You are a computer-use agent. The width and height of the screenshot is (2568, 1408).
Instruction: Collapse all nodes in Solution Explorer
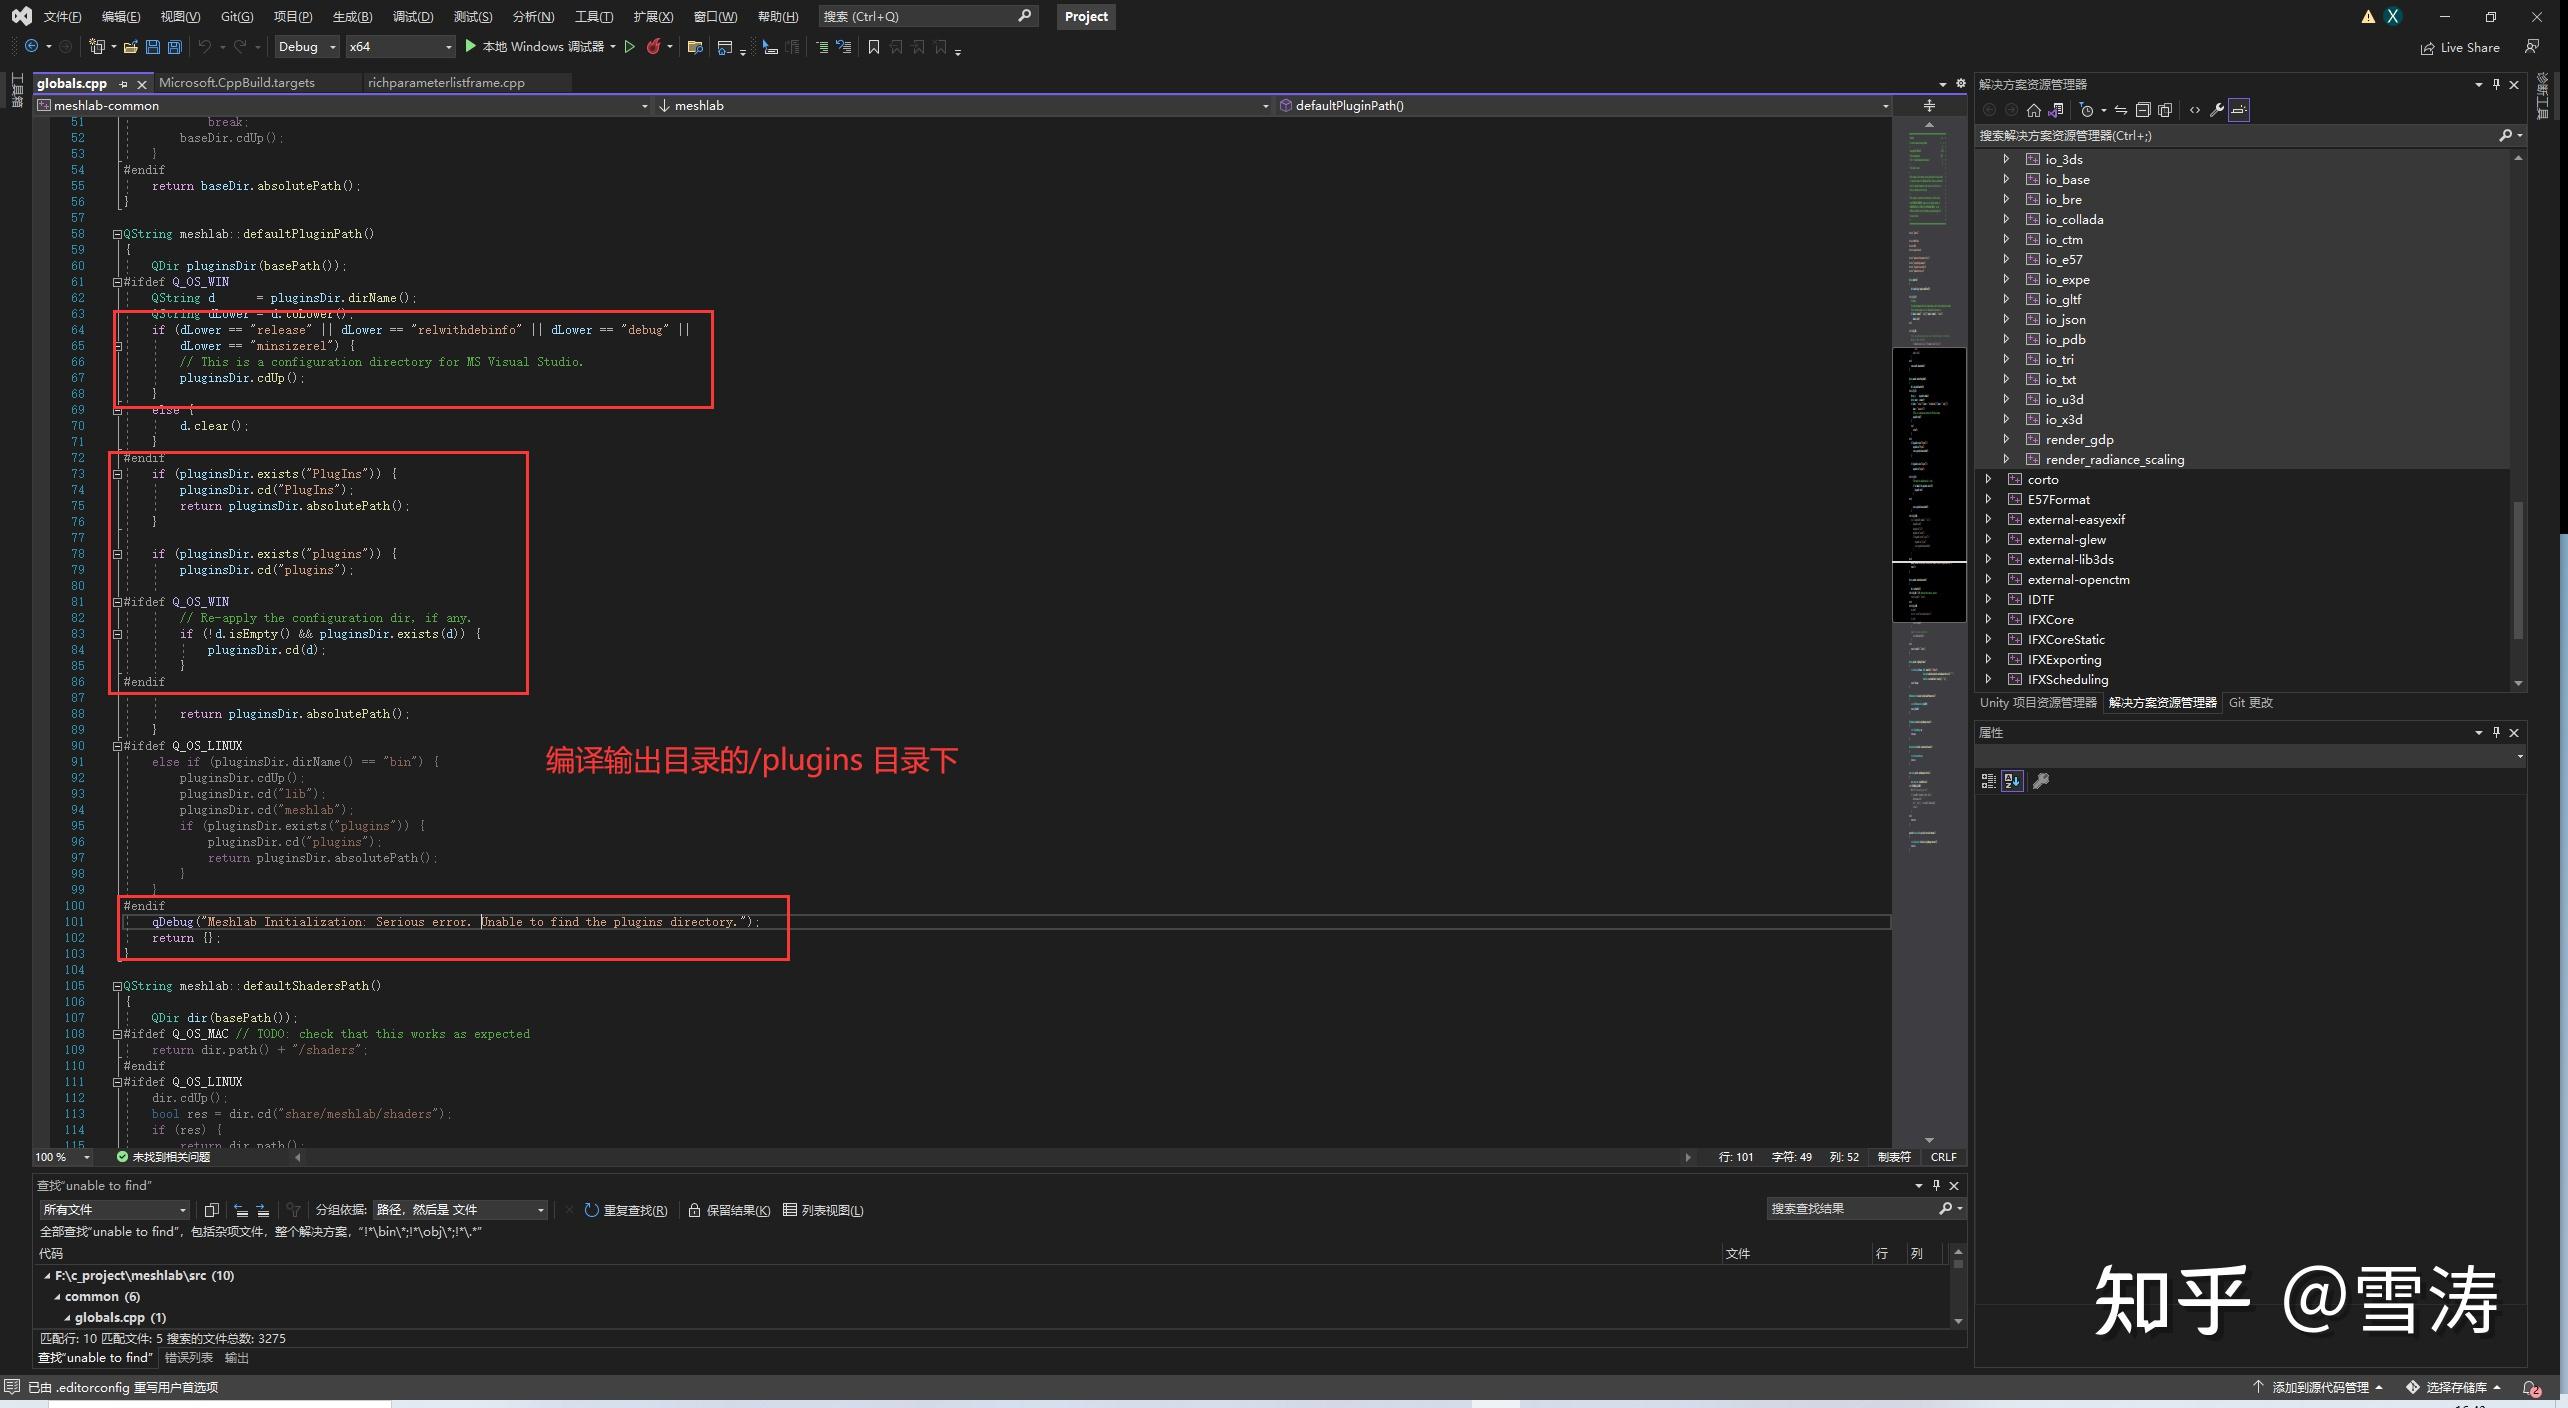tap(2143, 110)
